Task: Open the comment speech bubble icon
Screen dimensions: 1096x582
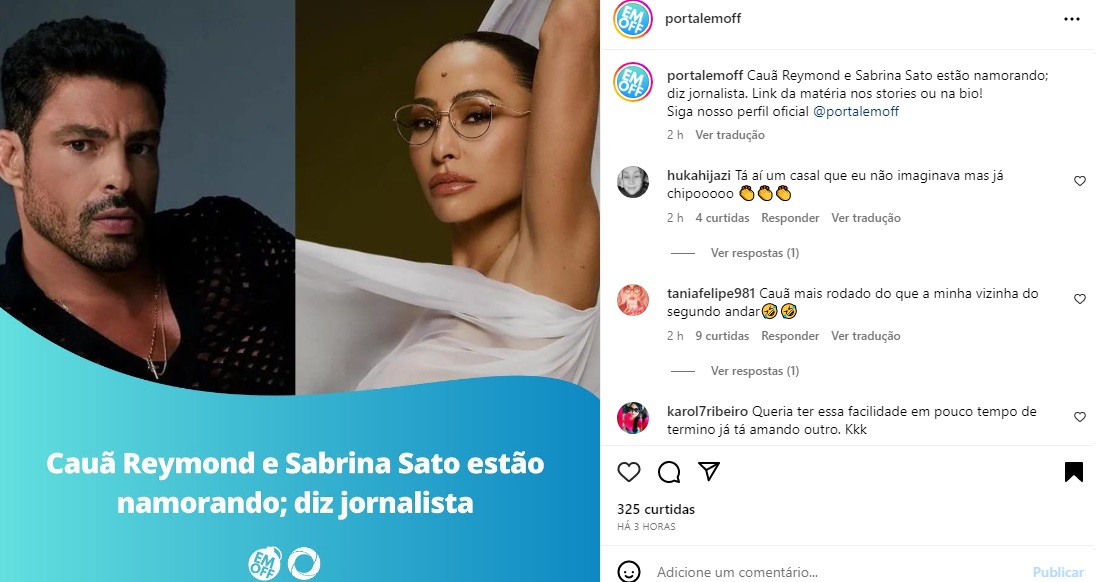Action: click(669, 472)
